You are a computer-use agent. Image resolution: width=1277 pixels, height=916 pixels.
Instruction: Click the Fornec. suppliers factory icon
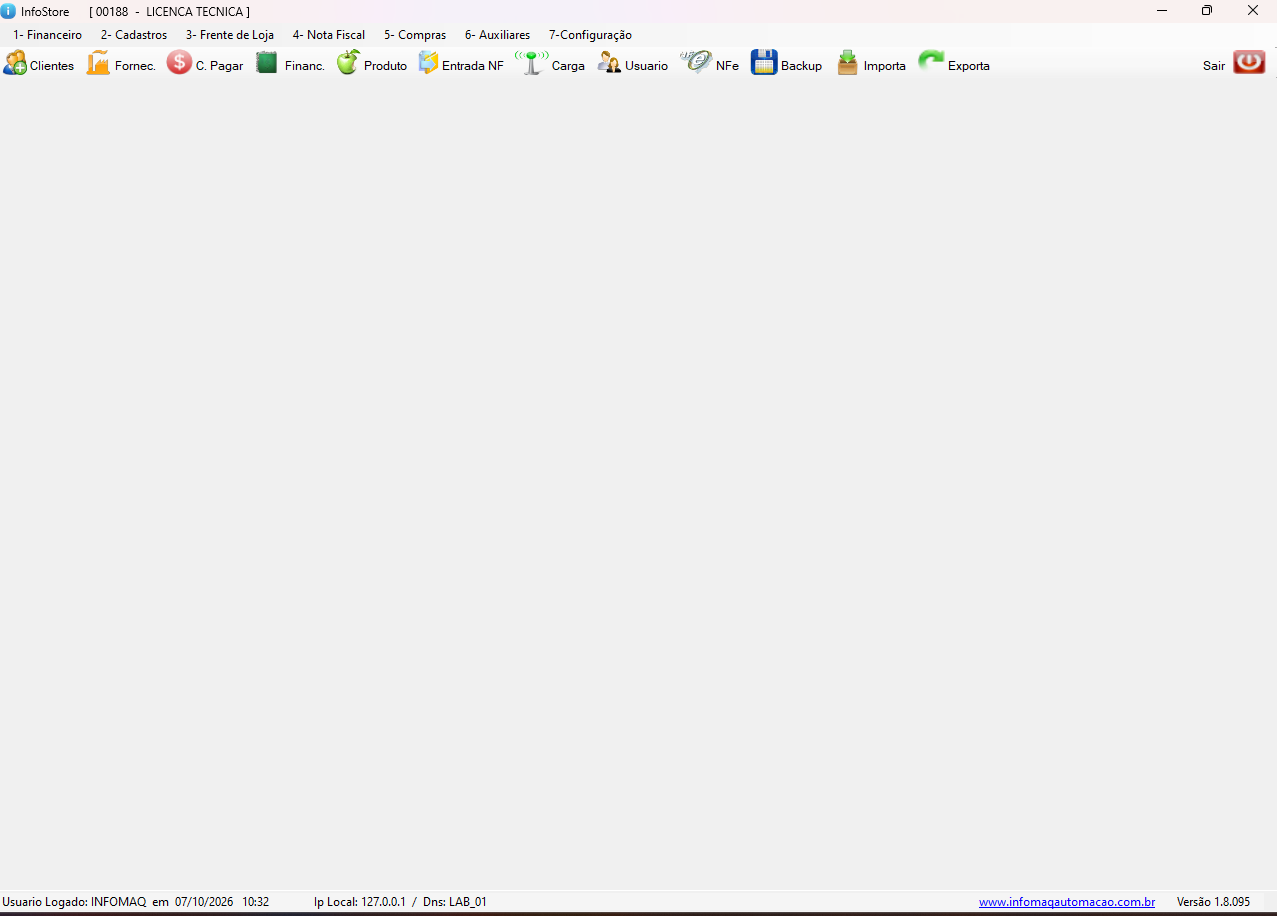tap(98, 63)
